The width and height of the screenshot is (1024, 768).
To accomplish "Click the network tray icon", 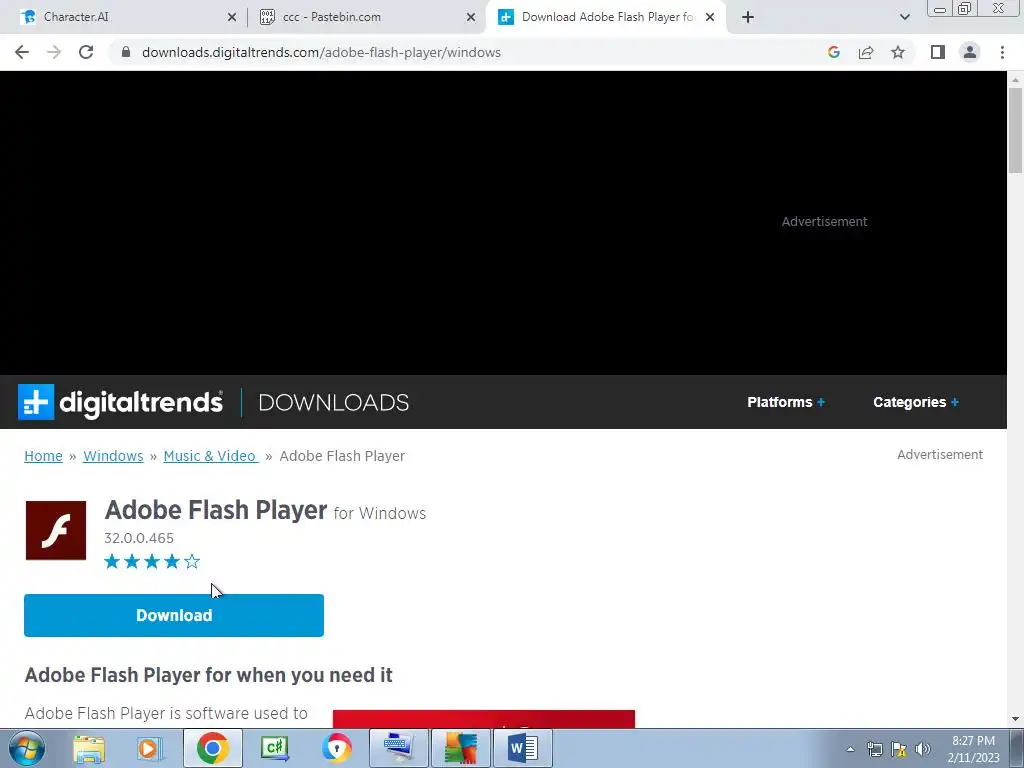I will [x=874, y=749].
